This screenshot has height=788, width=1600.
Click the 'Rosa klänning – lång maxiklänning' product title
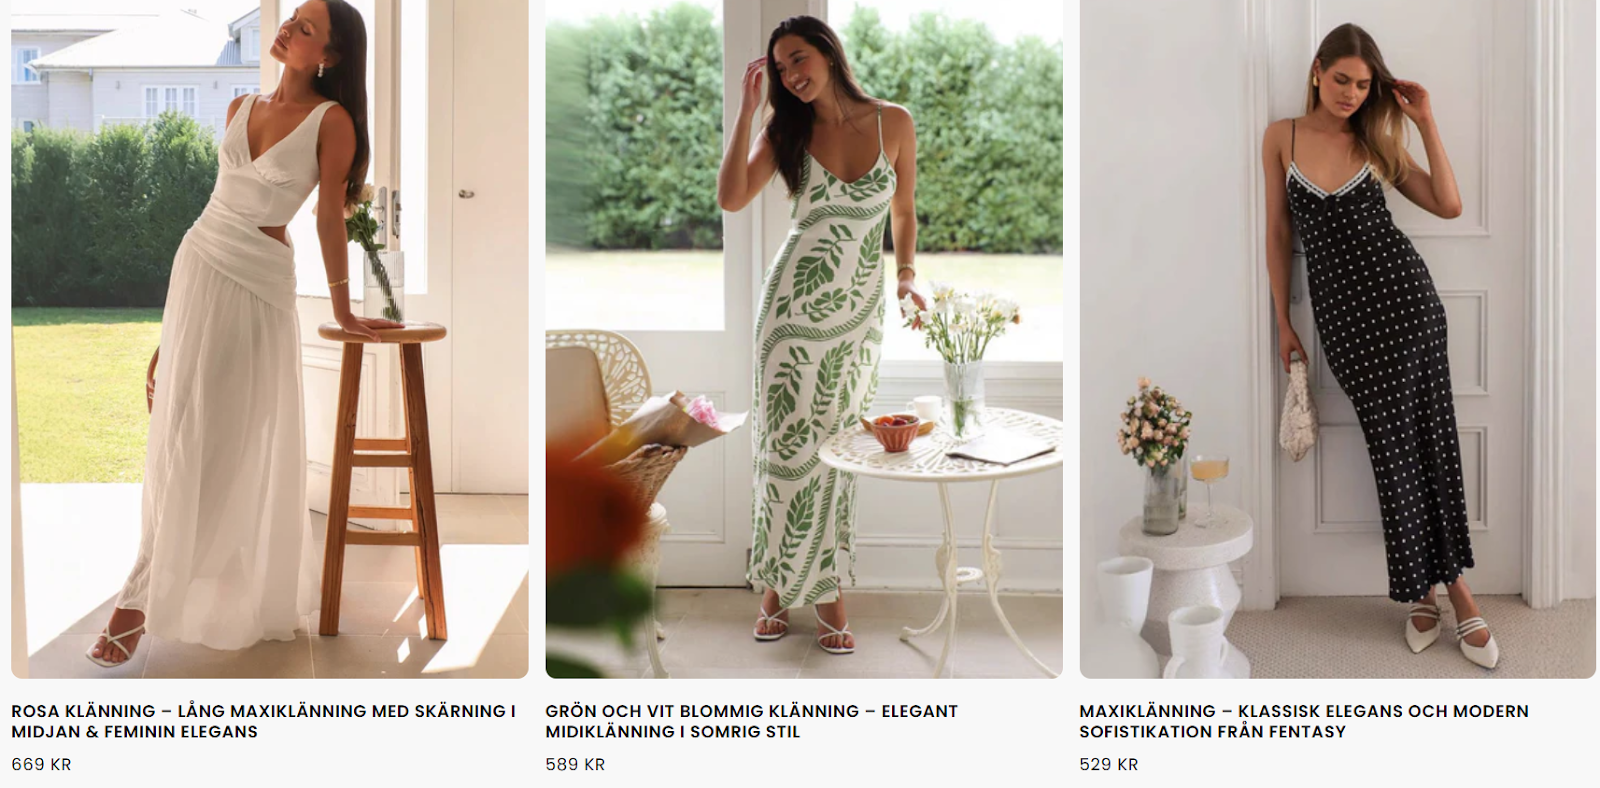(264, 721)
